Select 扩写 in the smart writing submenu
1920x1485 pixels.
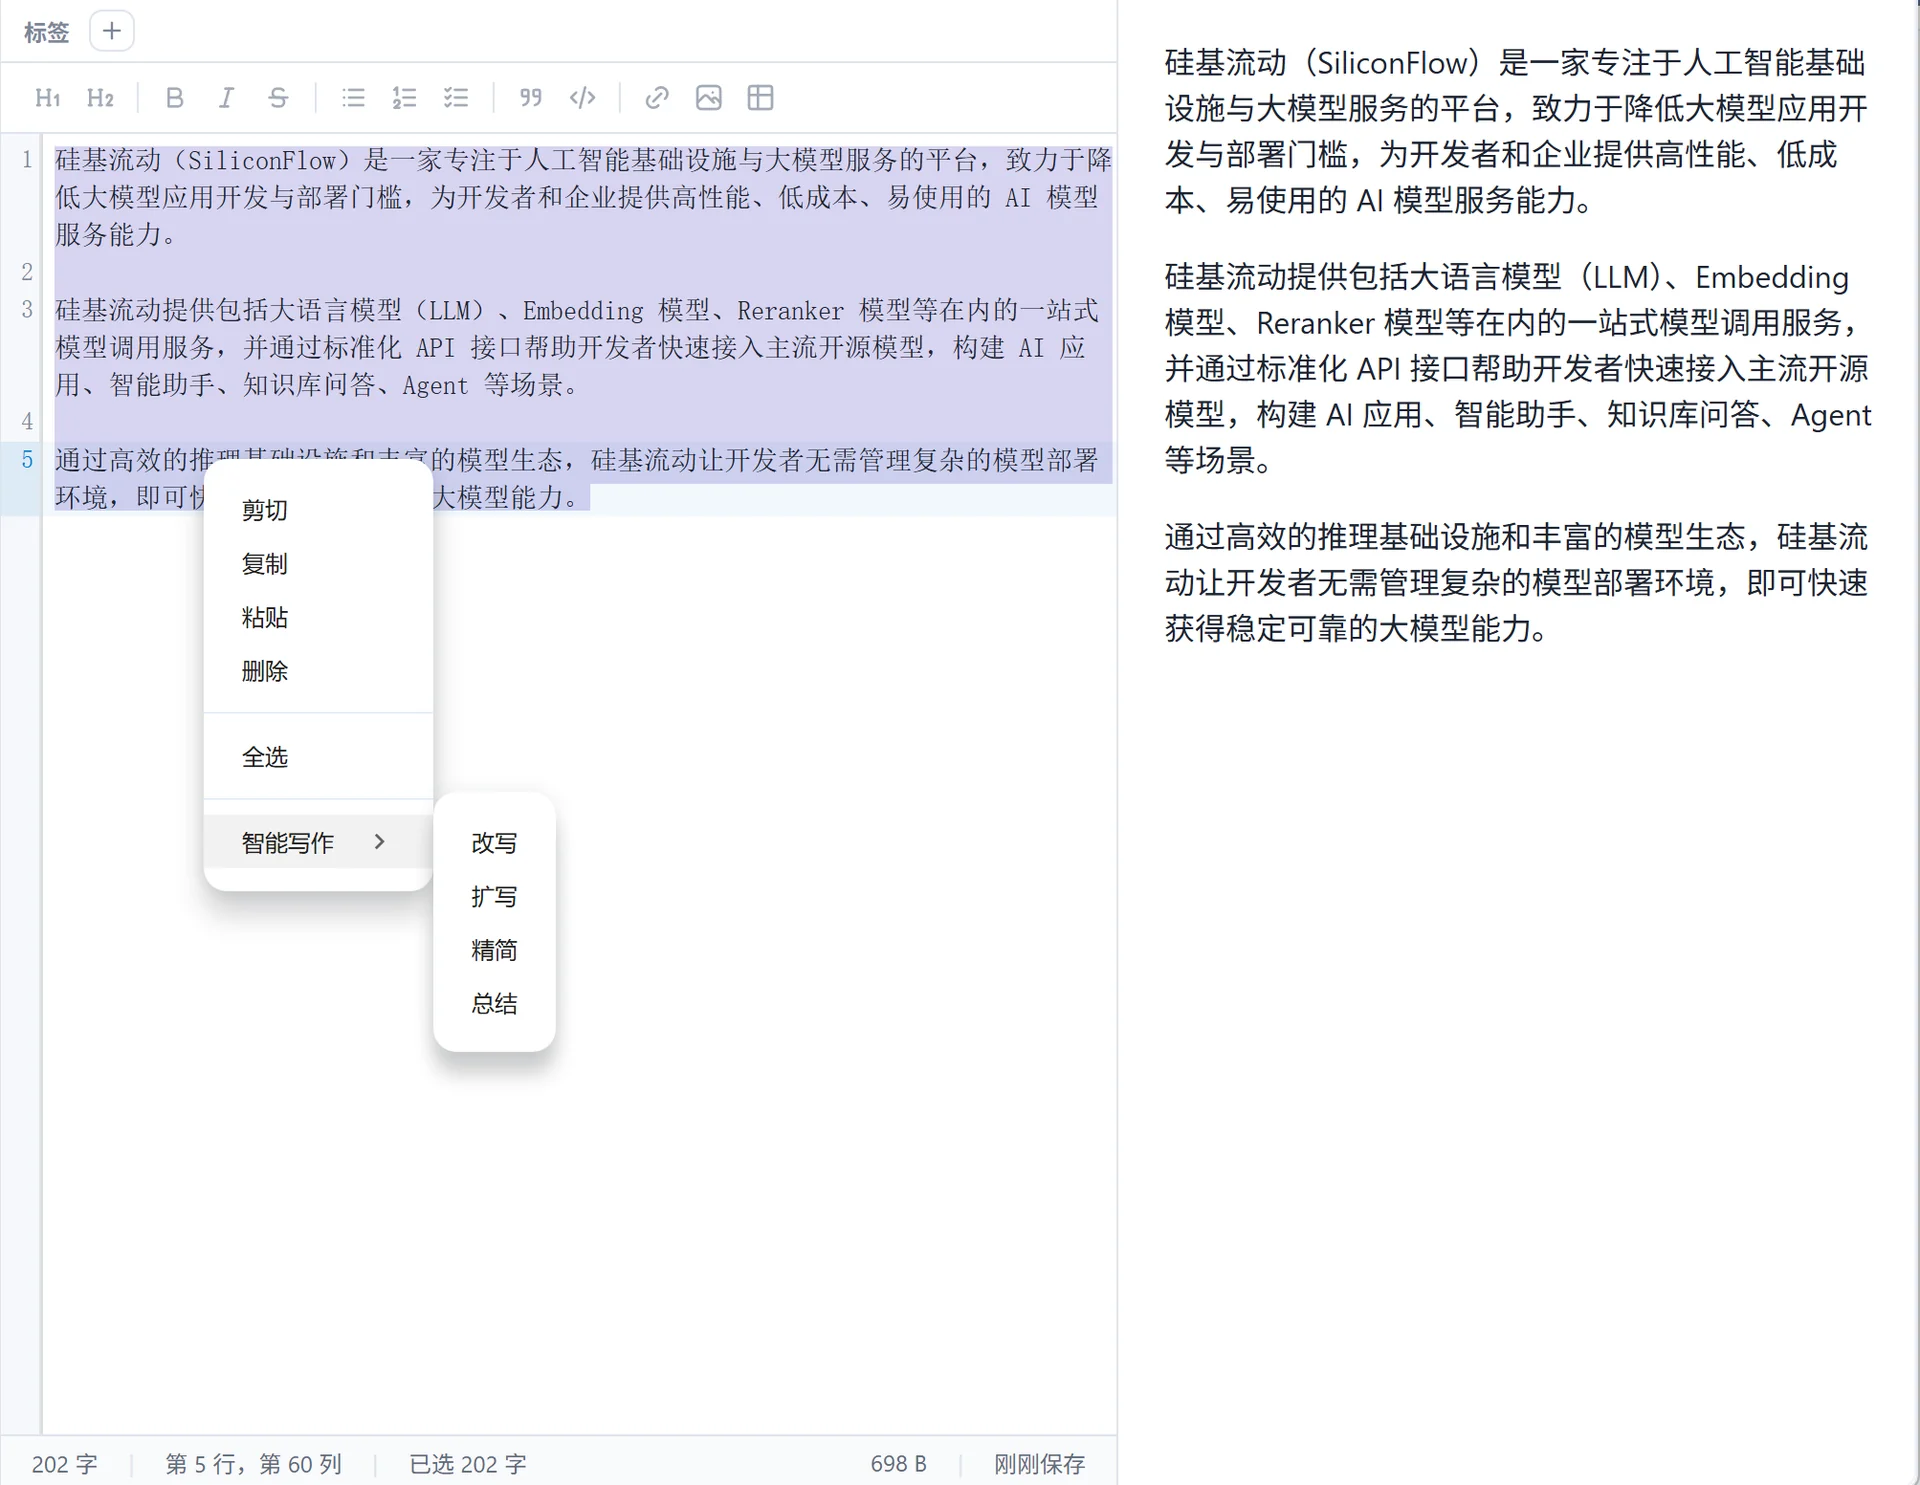(x=494, y=897)
